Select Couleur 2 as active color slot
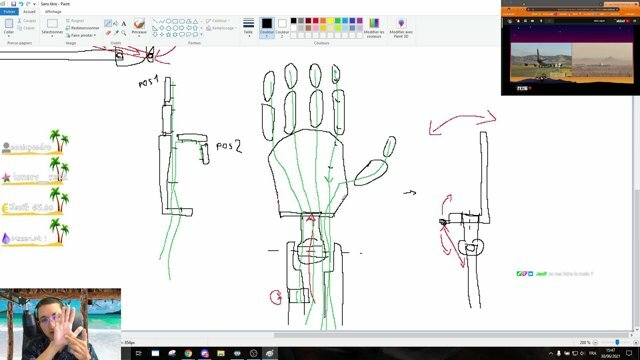The height and width of the screenshot is (360, 640). tap(282, 27)
